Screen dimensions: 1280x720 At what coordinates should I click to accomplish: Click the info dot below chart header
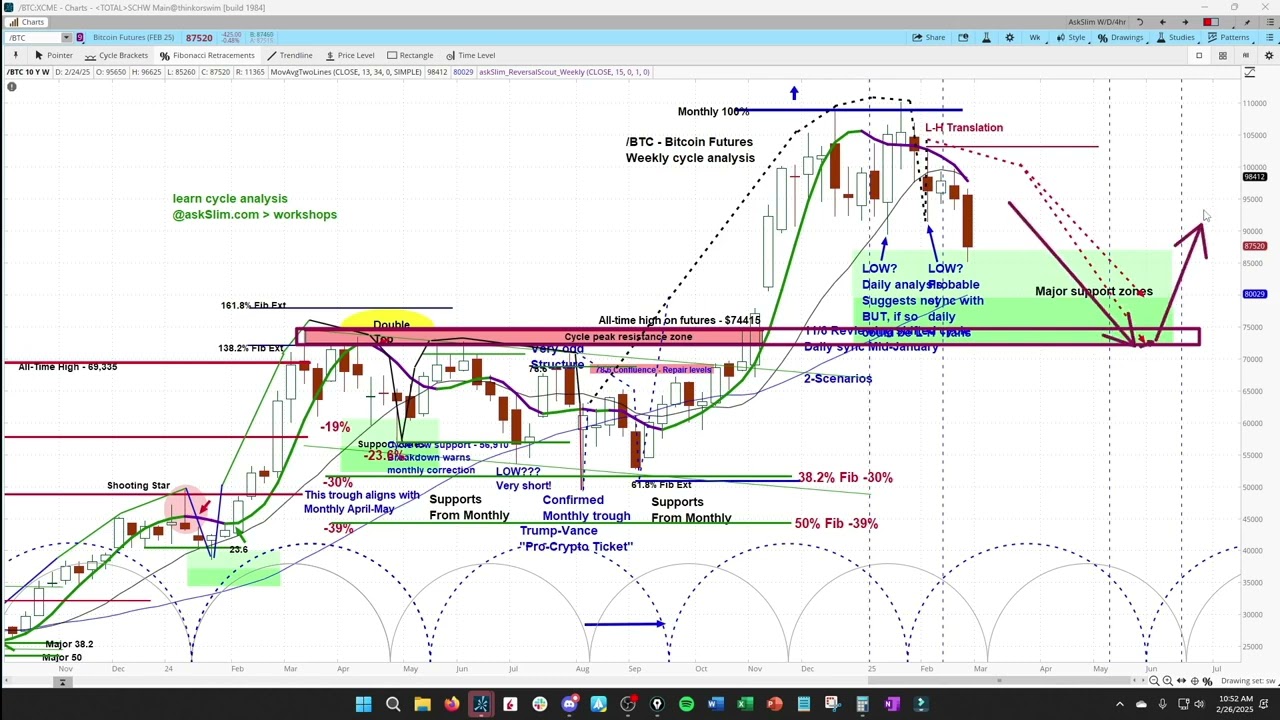coord(11,87)
